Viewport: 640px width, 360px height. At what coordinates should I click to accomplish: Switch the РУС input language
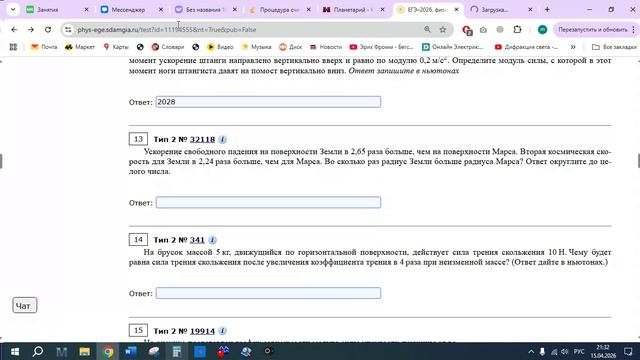(579, 351)
